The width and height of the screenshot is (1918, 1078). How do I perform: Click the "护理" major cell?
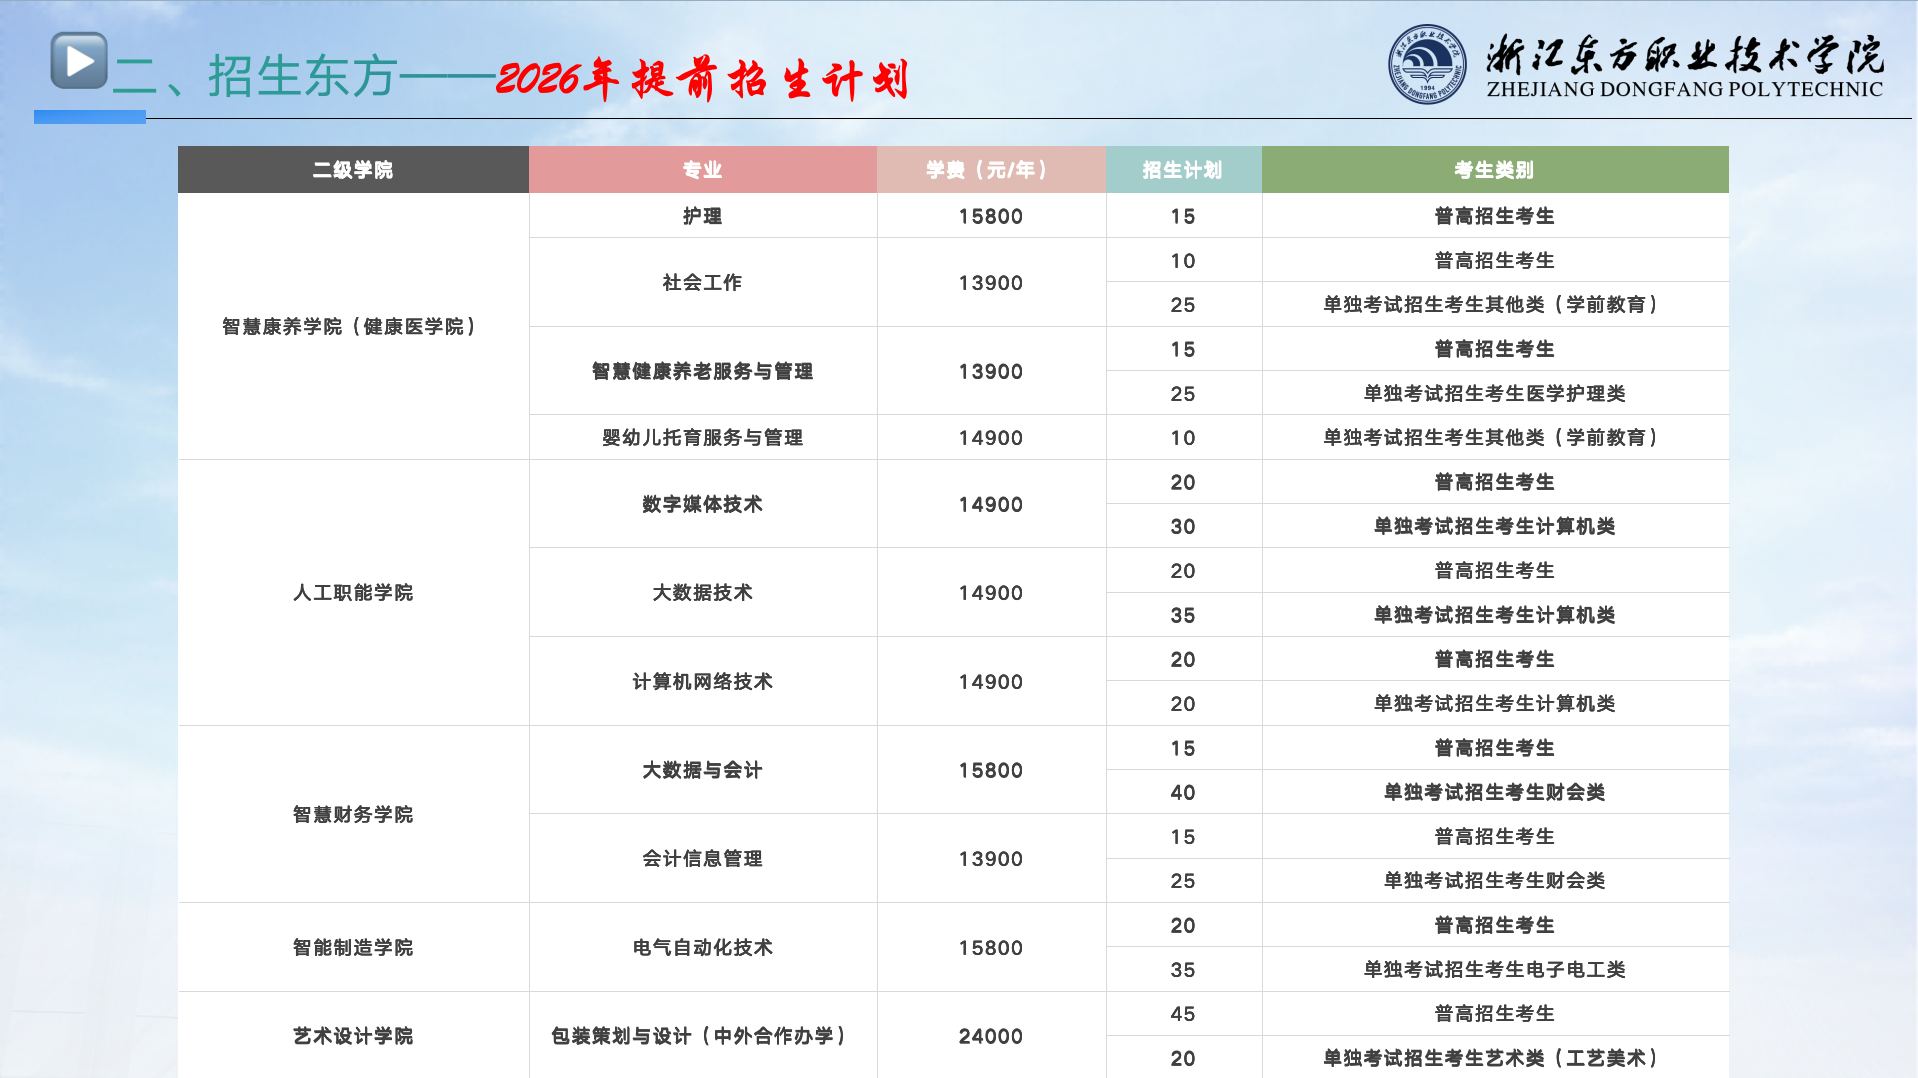click(703, 215)
